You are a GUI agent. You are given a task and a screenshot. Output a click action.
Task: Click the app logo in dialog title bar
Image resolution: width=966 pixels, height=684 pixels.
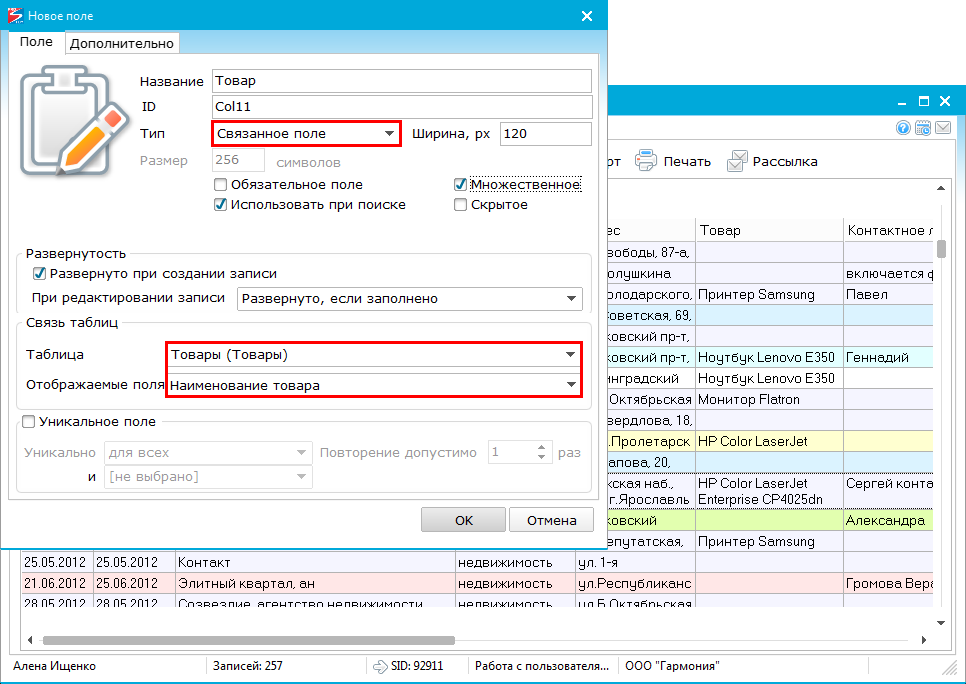[15, 15]
